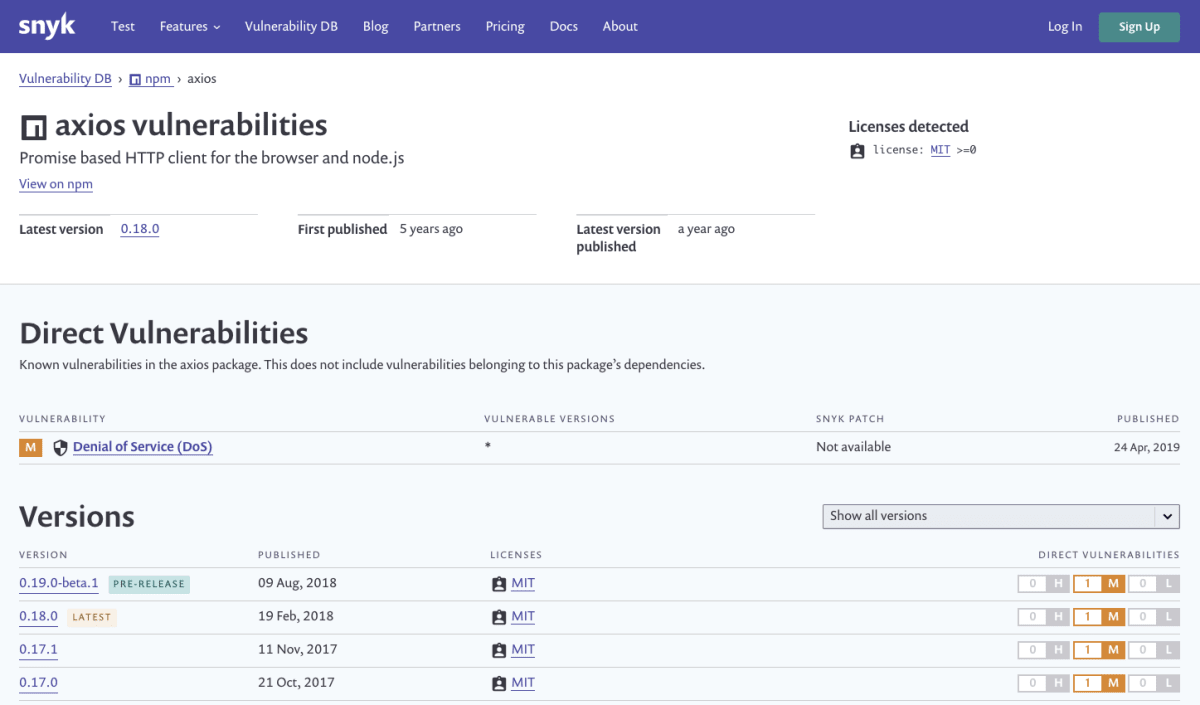
Task: Open the Blog page
Action: point(376,26)
